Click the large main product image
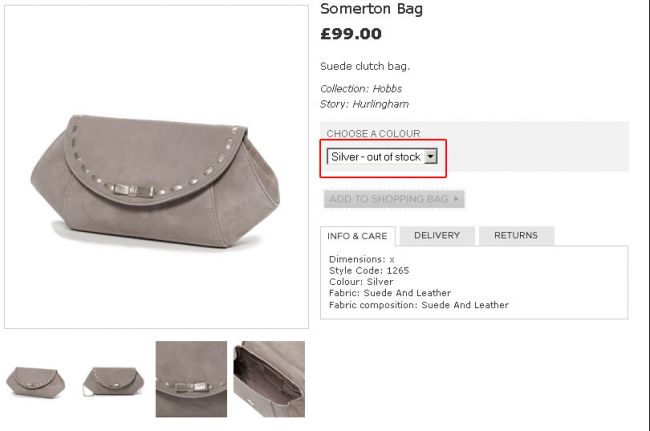 pos(156,168)
